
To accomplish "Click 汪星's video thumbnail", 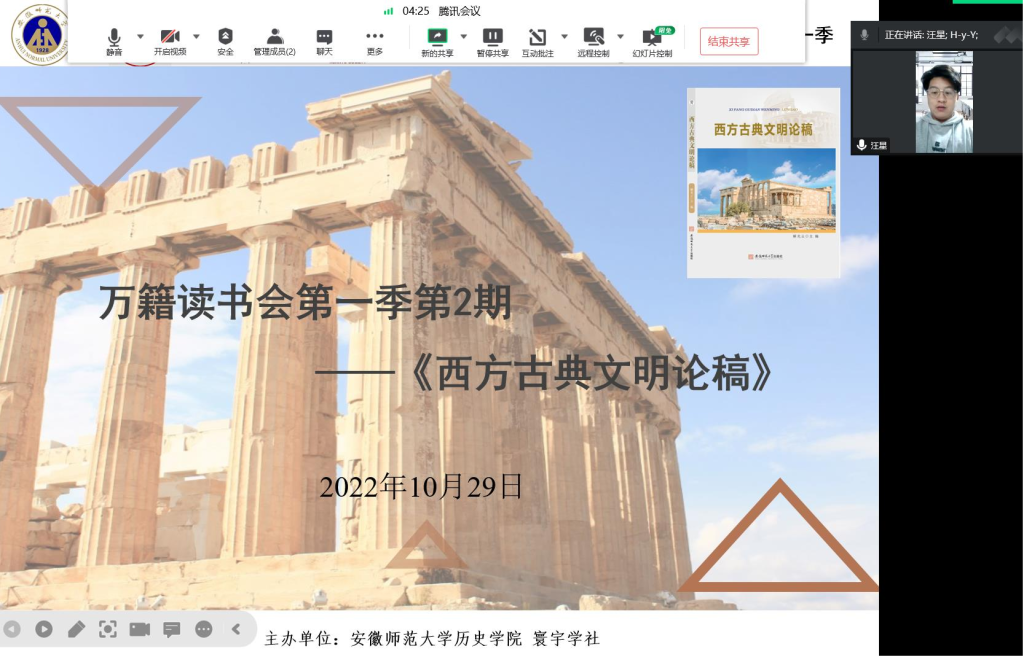I will [943, 101].
